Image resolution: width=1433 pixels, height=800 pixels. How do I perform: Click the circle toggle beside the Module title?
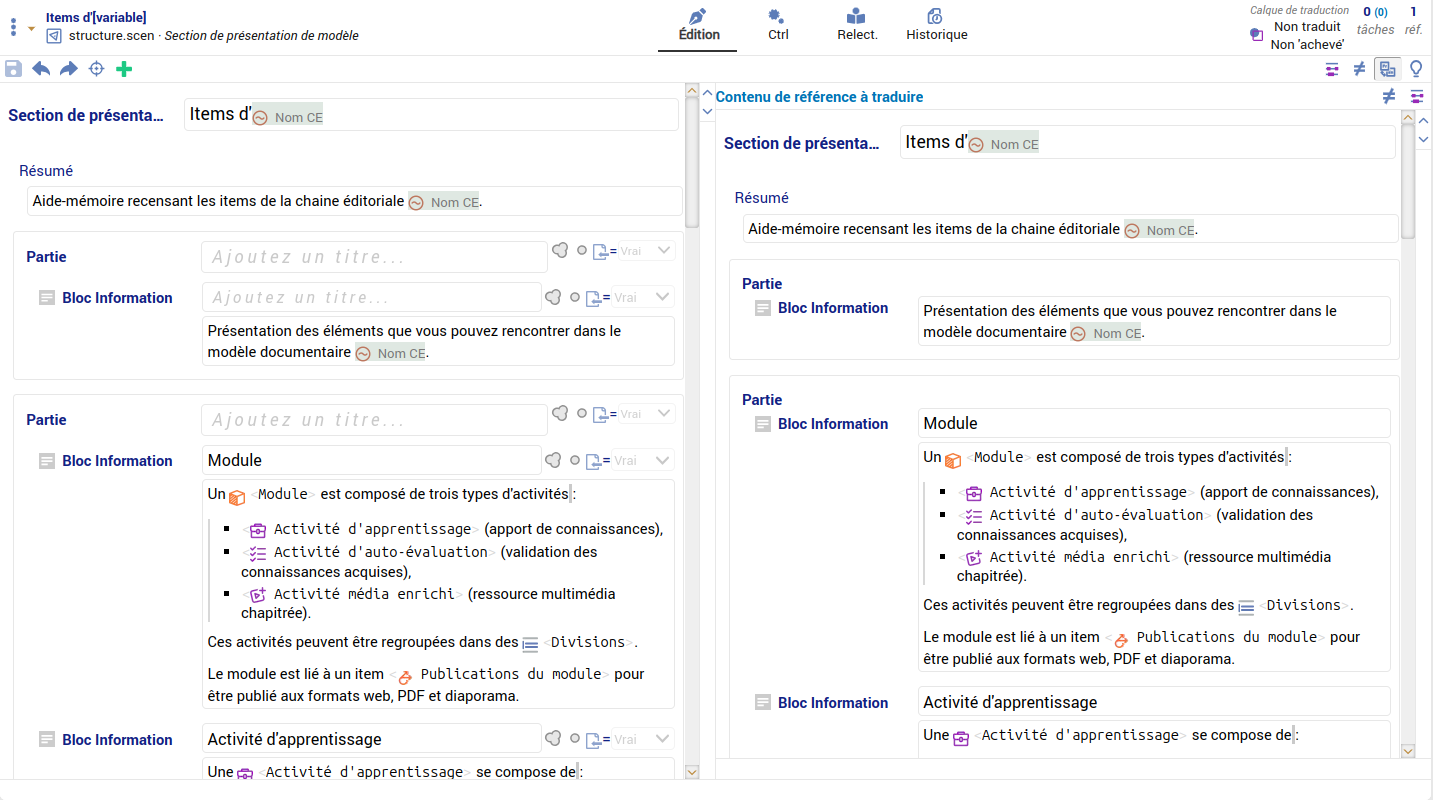575,461
